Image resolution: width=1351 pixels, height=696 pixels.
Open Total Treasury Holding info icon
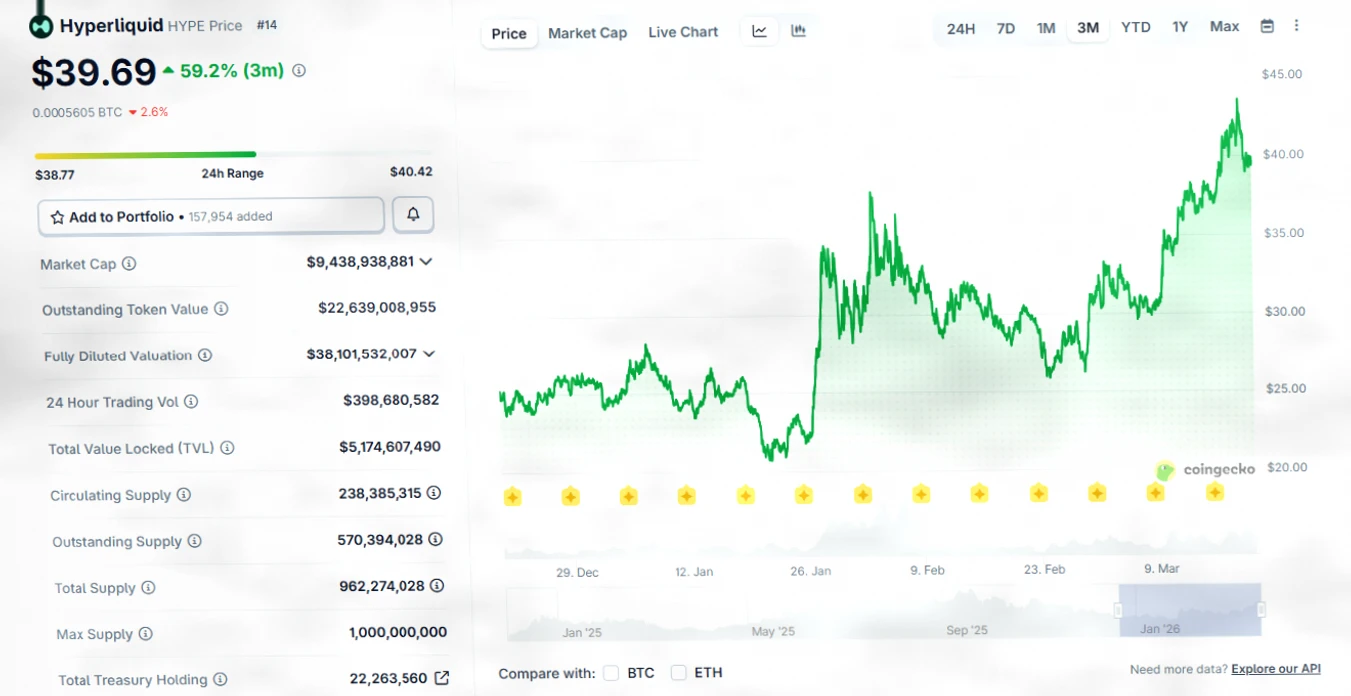[220, 680]
